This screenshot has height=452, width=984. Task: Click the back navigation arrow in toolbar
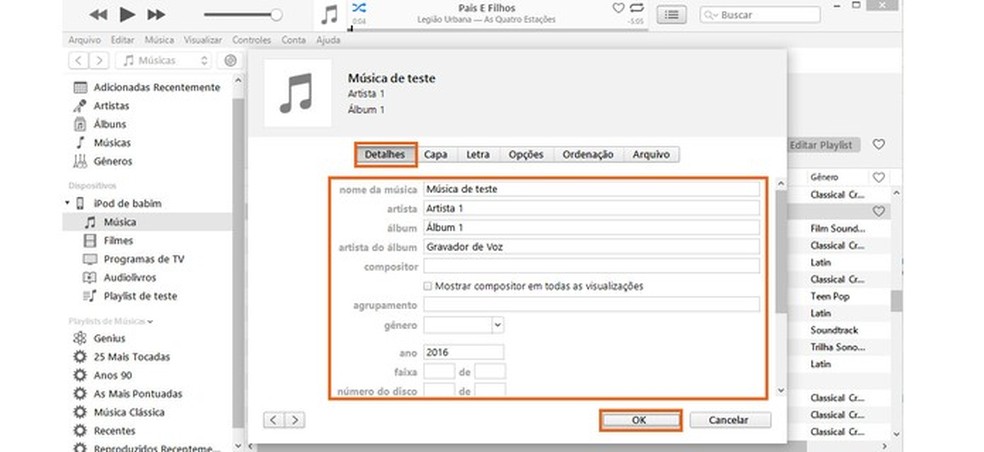click(78, 60)
